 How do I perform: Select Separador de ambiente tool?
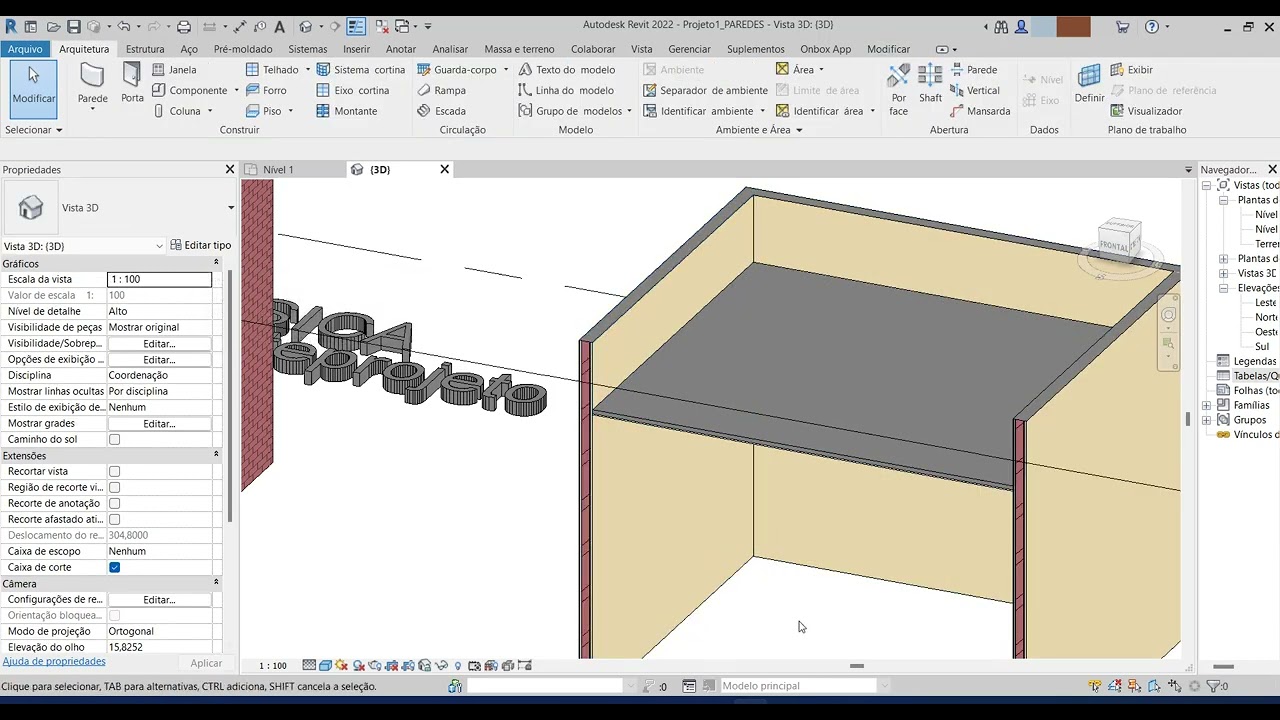click(705, 90)
